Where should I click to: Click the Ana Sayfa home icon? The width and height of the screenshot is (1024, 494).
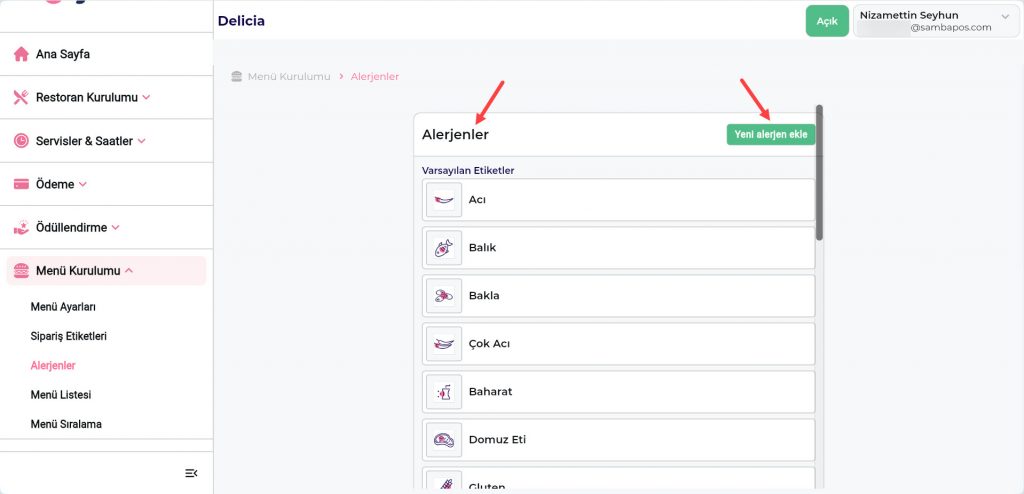click(21, 54)
